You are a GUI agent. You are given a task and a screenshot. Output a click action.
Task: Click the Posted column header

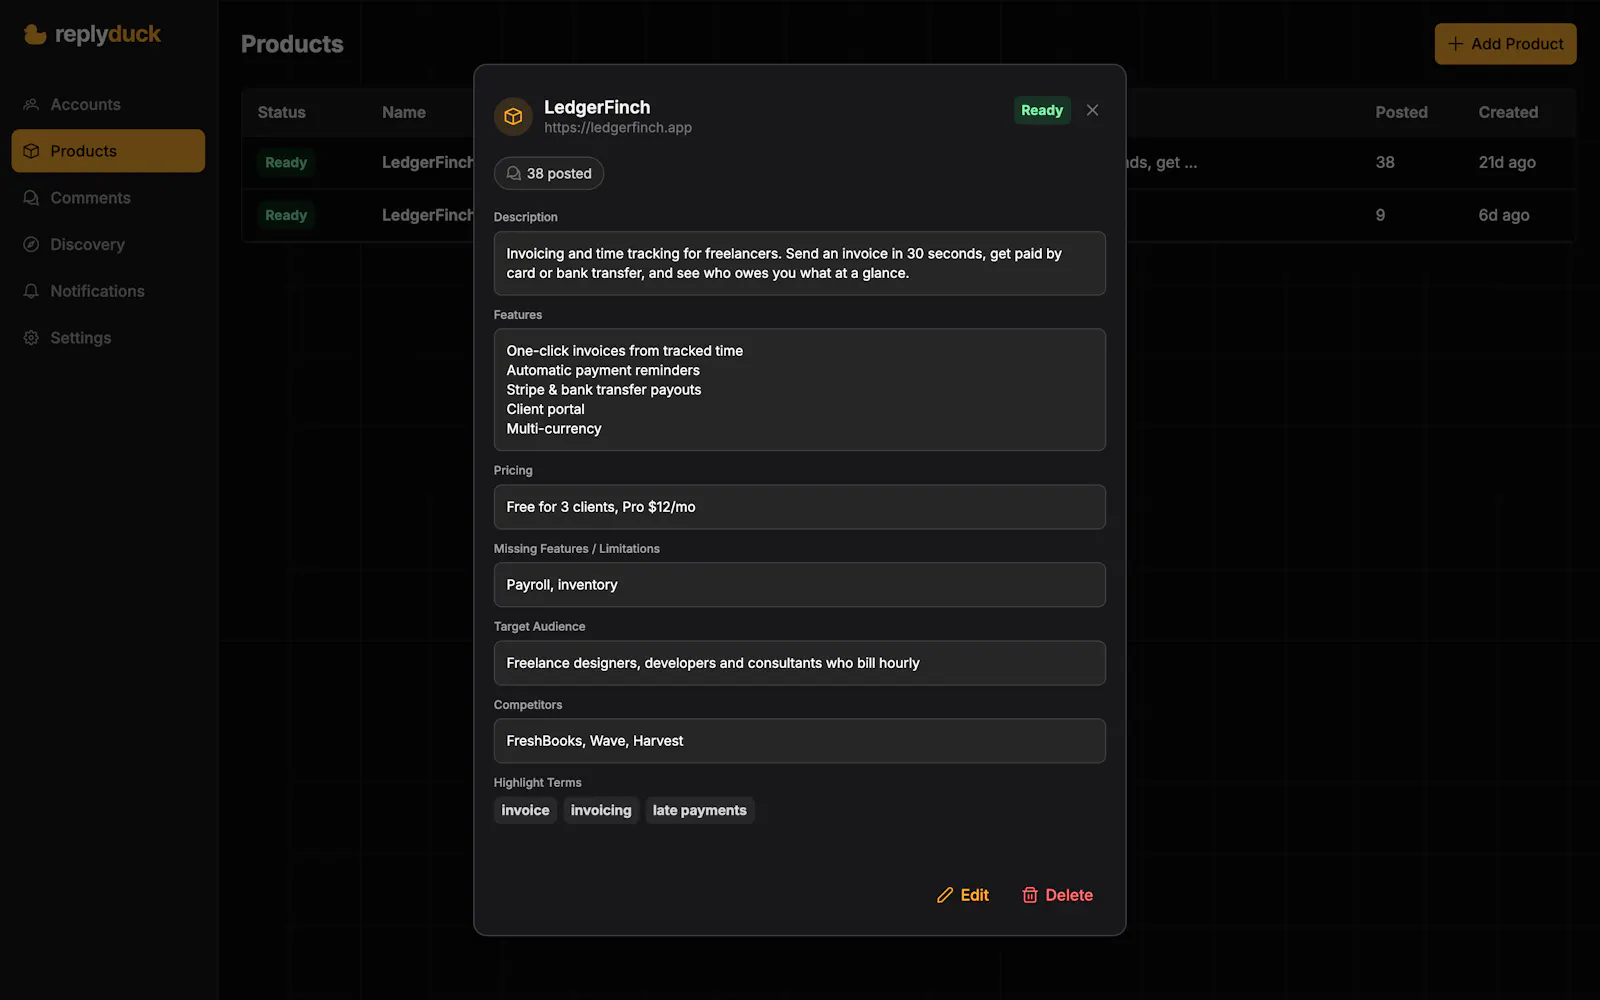point(1401,112)
